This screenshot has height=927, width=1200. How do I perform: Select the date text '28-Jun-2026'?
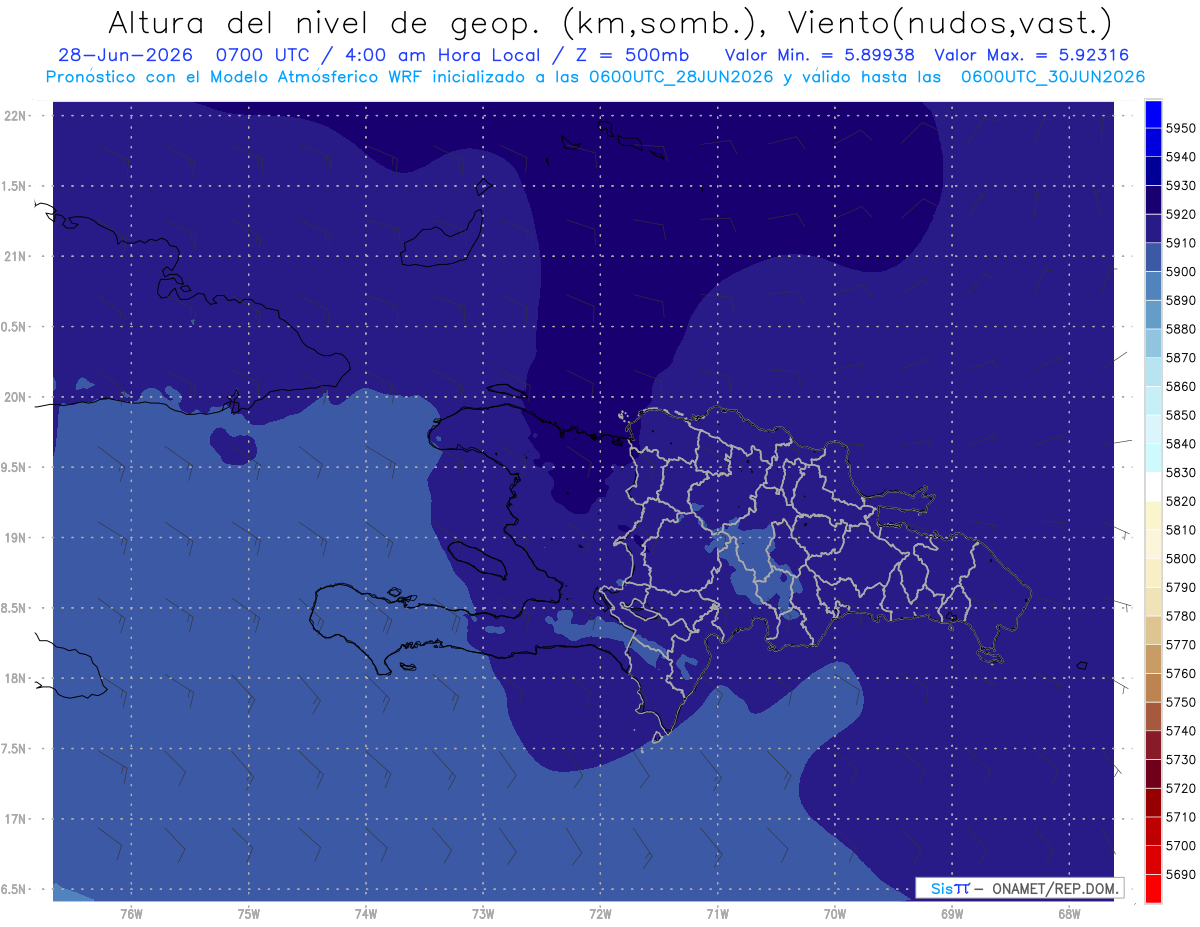(125, 55)
